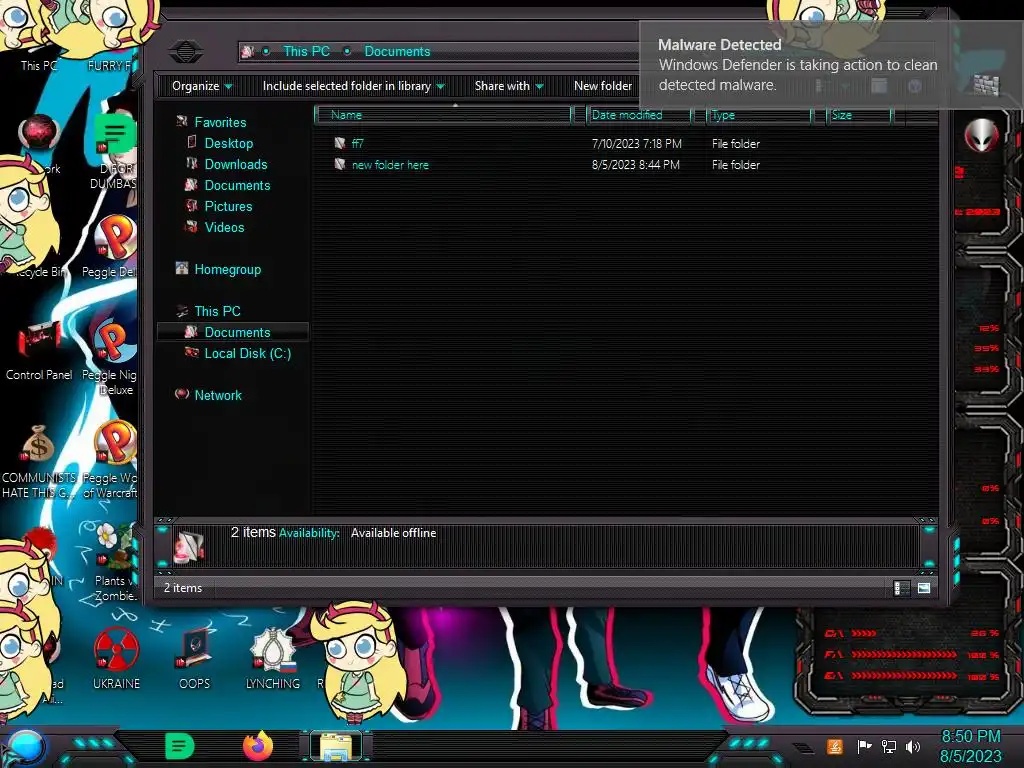Launch Firefox from the taskbar
Image resolution: width=1024 pixels, height=768 pixels.
(258, 746)
